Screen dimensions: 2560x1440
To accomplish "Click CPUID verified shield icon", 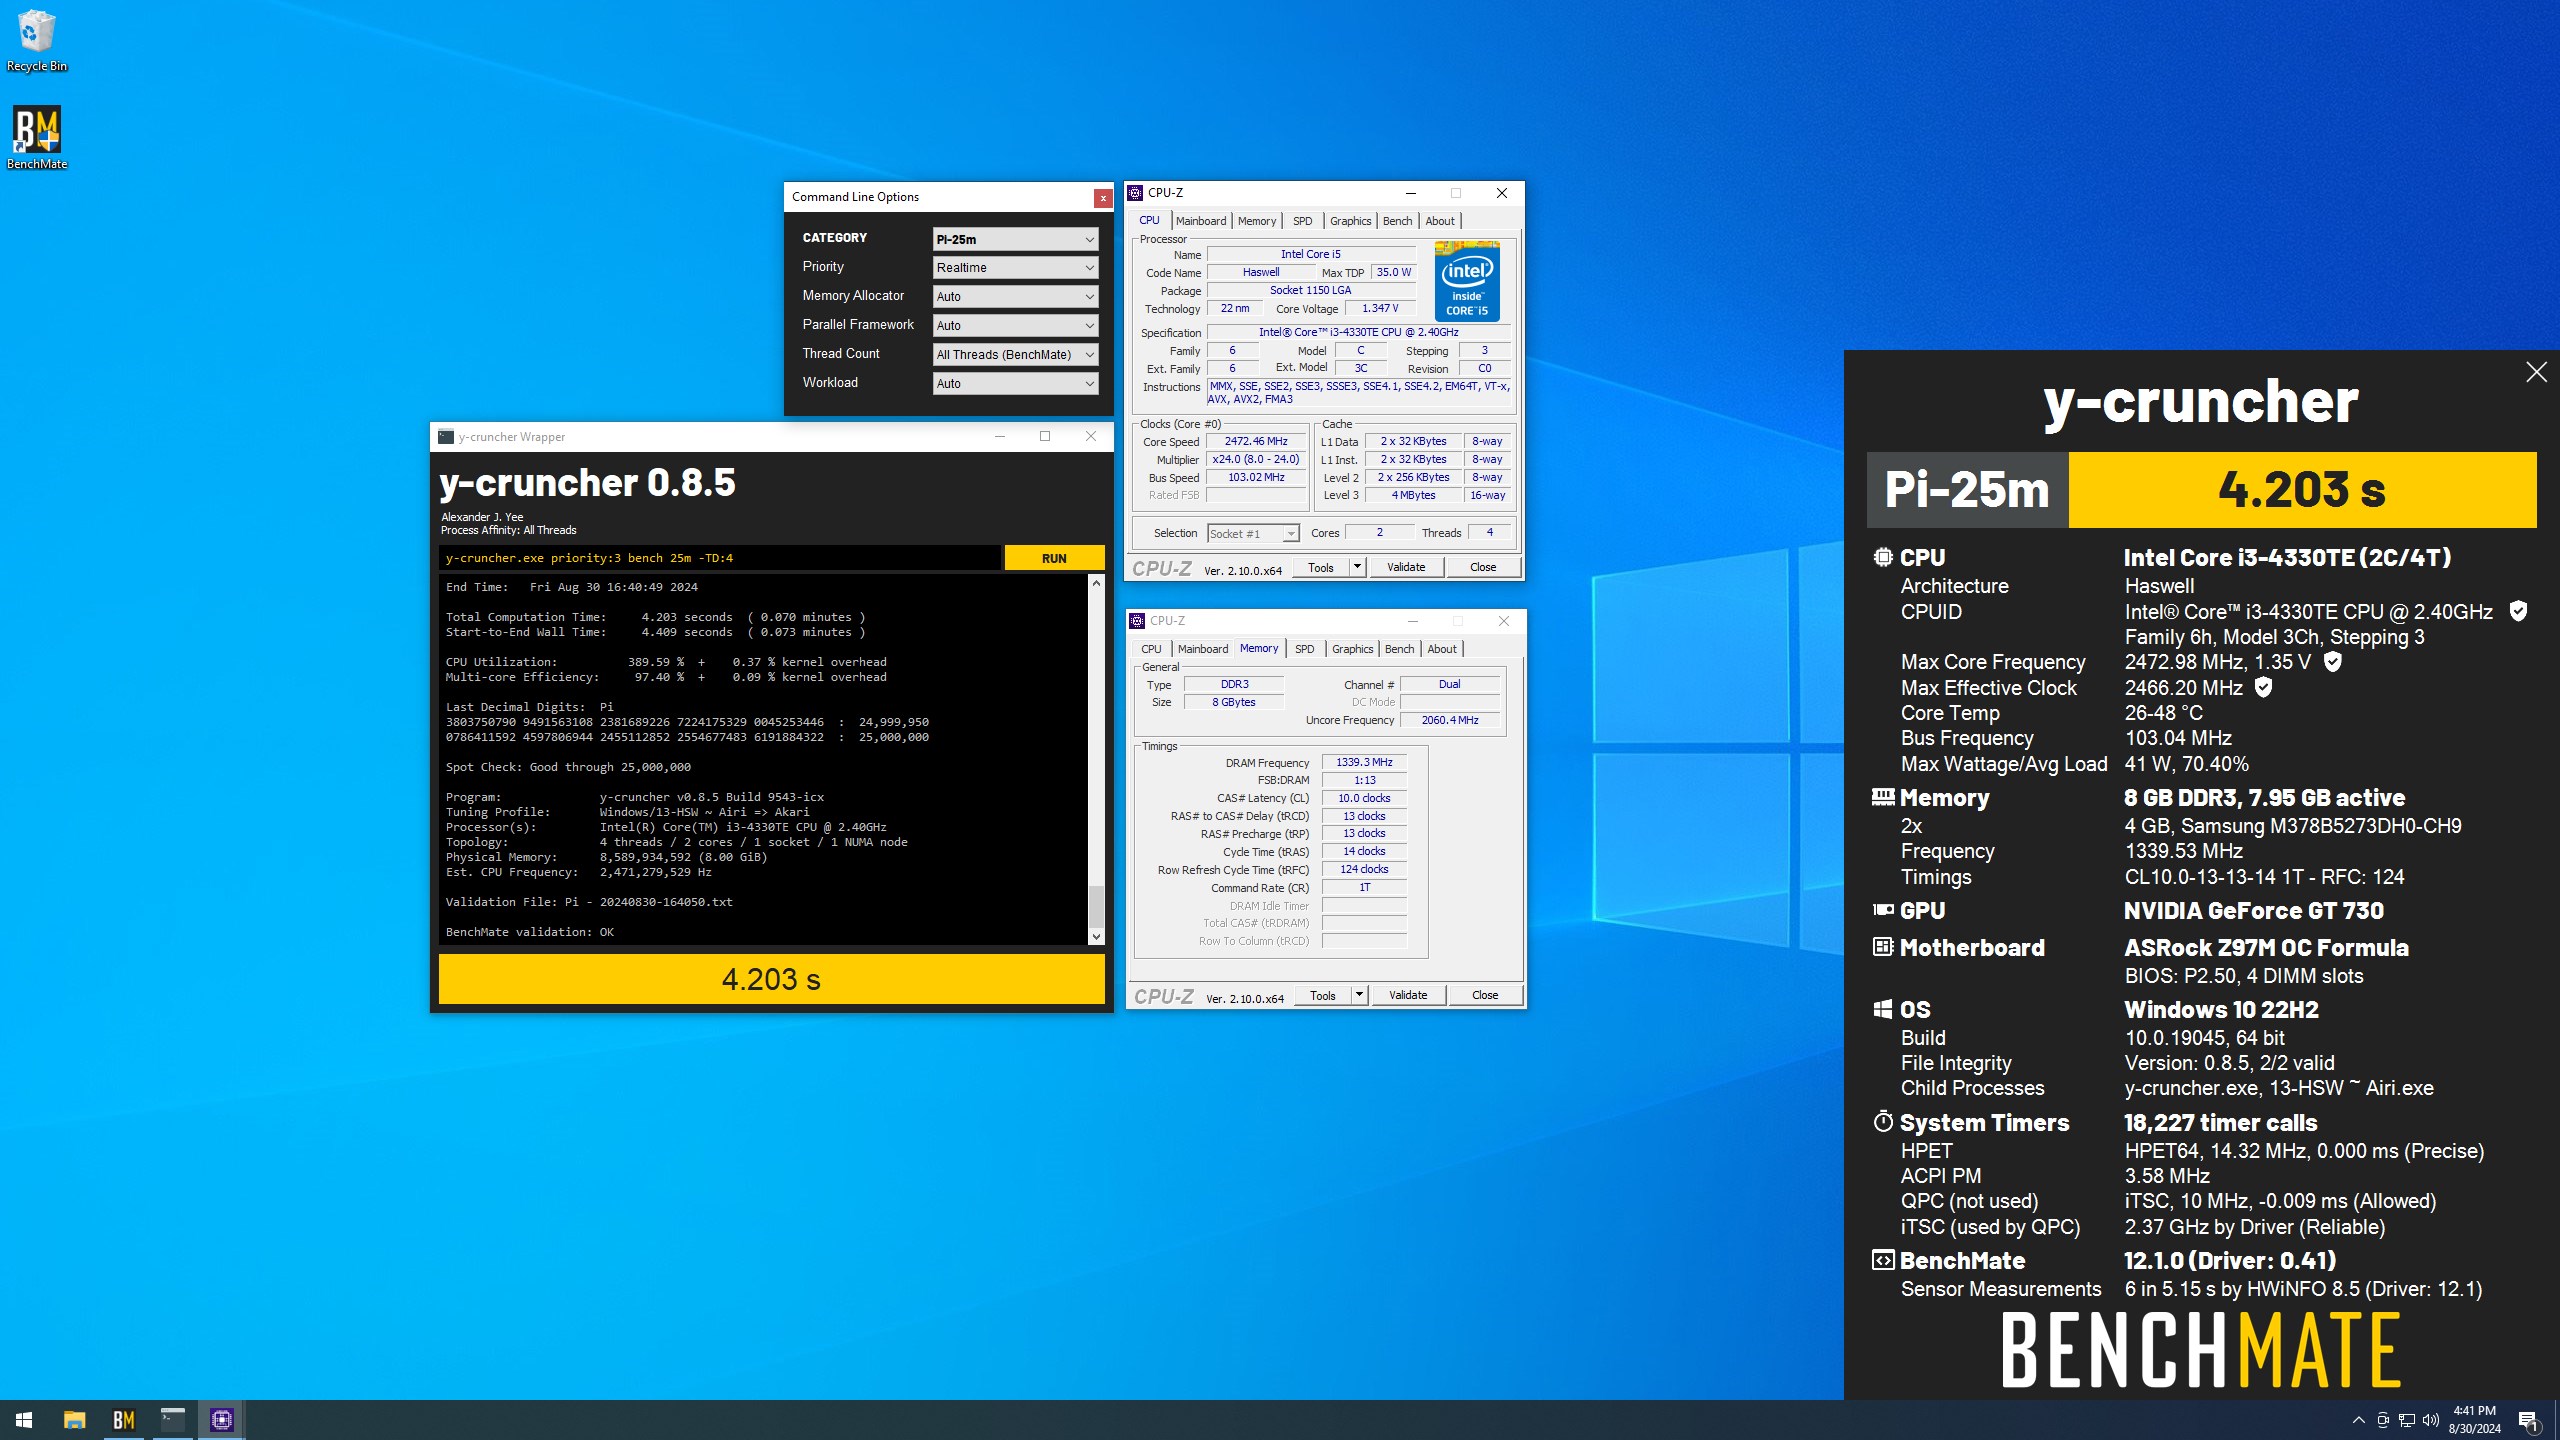I will 2518,611.
